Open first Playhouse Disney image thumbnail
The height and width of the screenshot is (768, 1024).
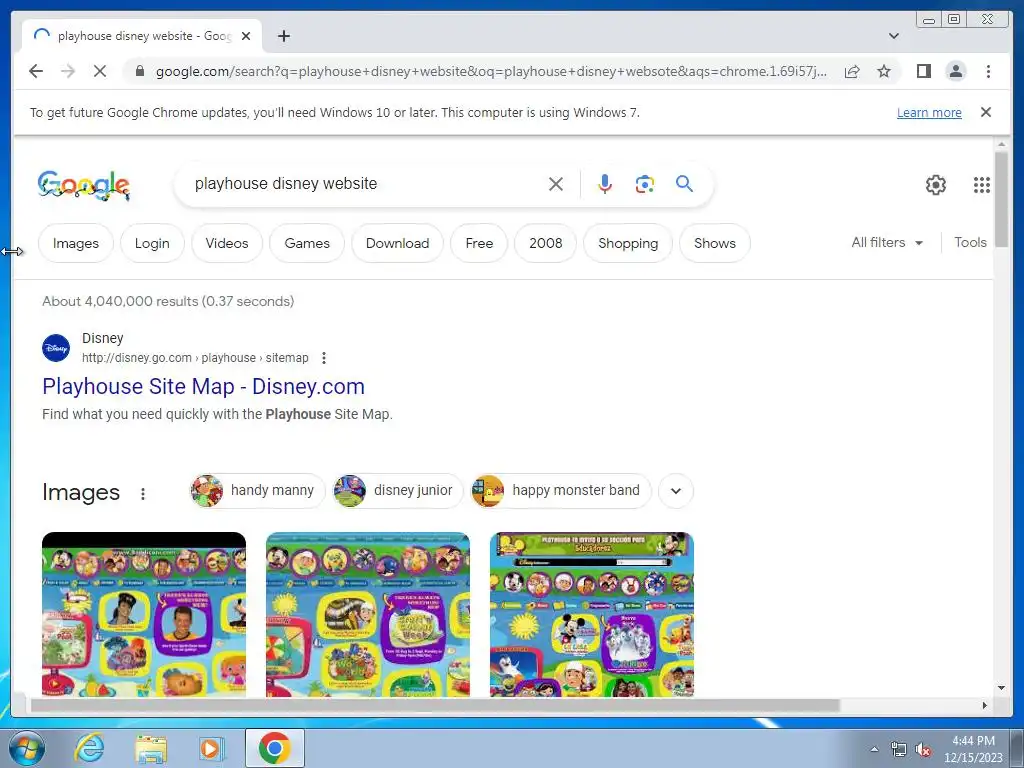(x=144, y=615)
